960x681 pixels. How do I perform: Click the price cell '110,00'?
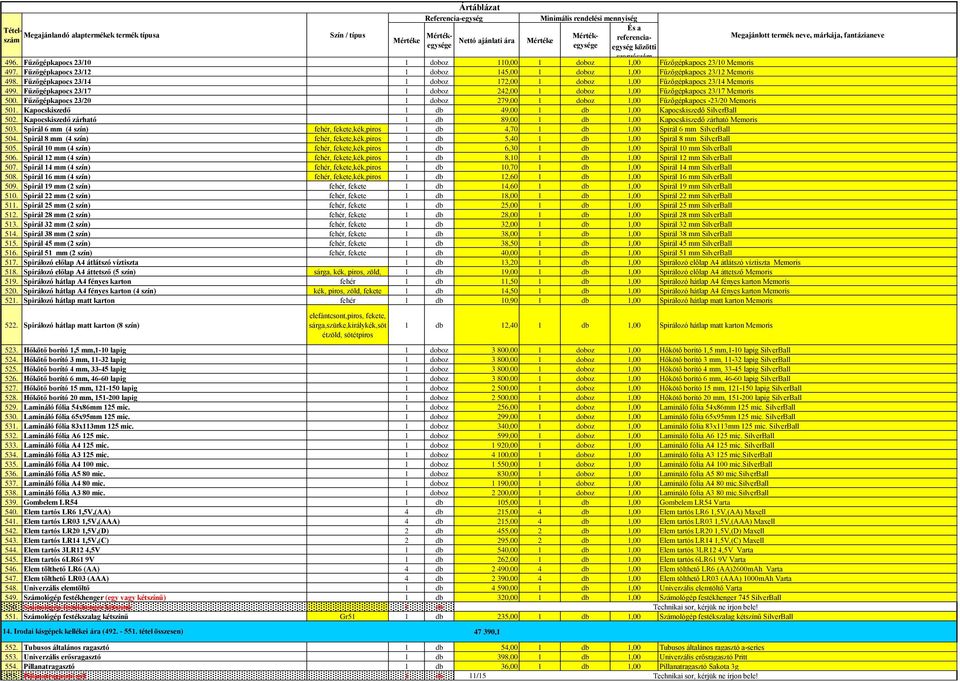[x=487, y=62]
